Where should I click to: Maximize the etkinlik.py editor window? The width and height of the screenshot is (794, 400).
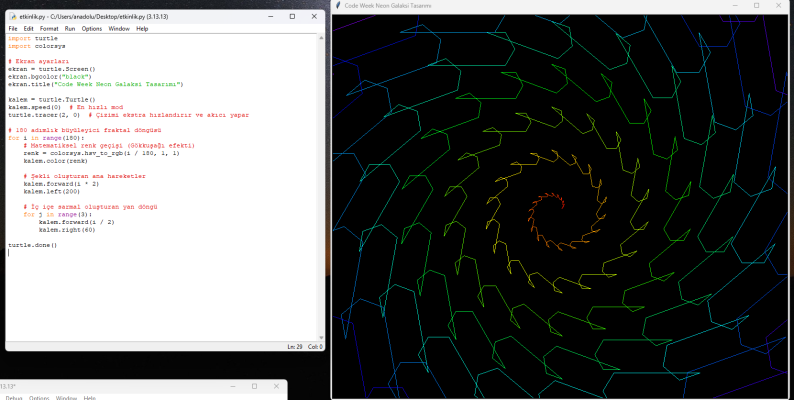click(292, 17)
